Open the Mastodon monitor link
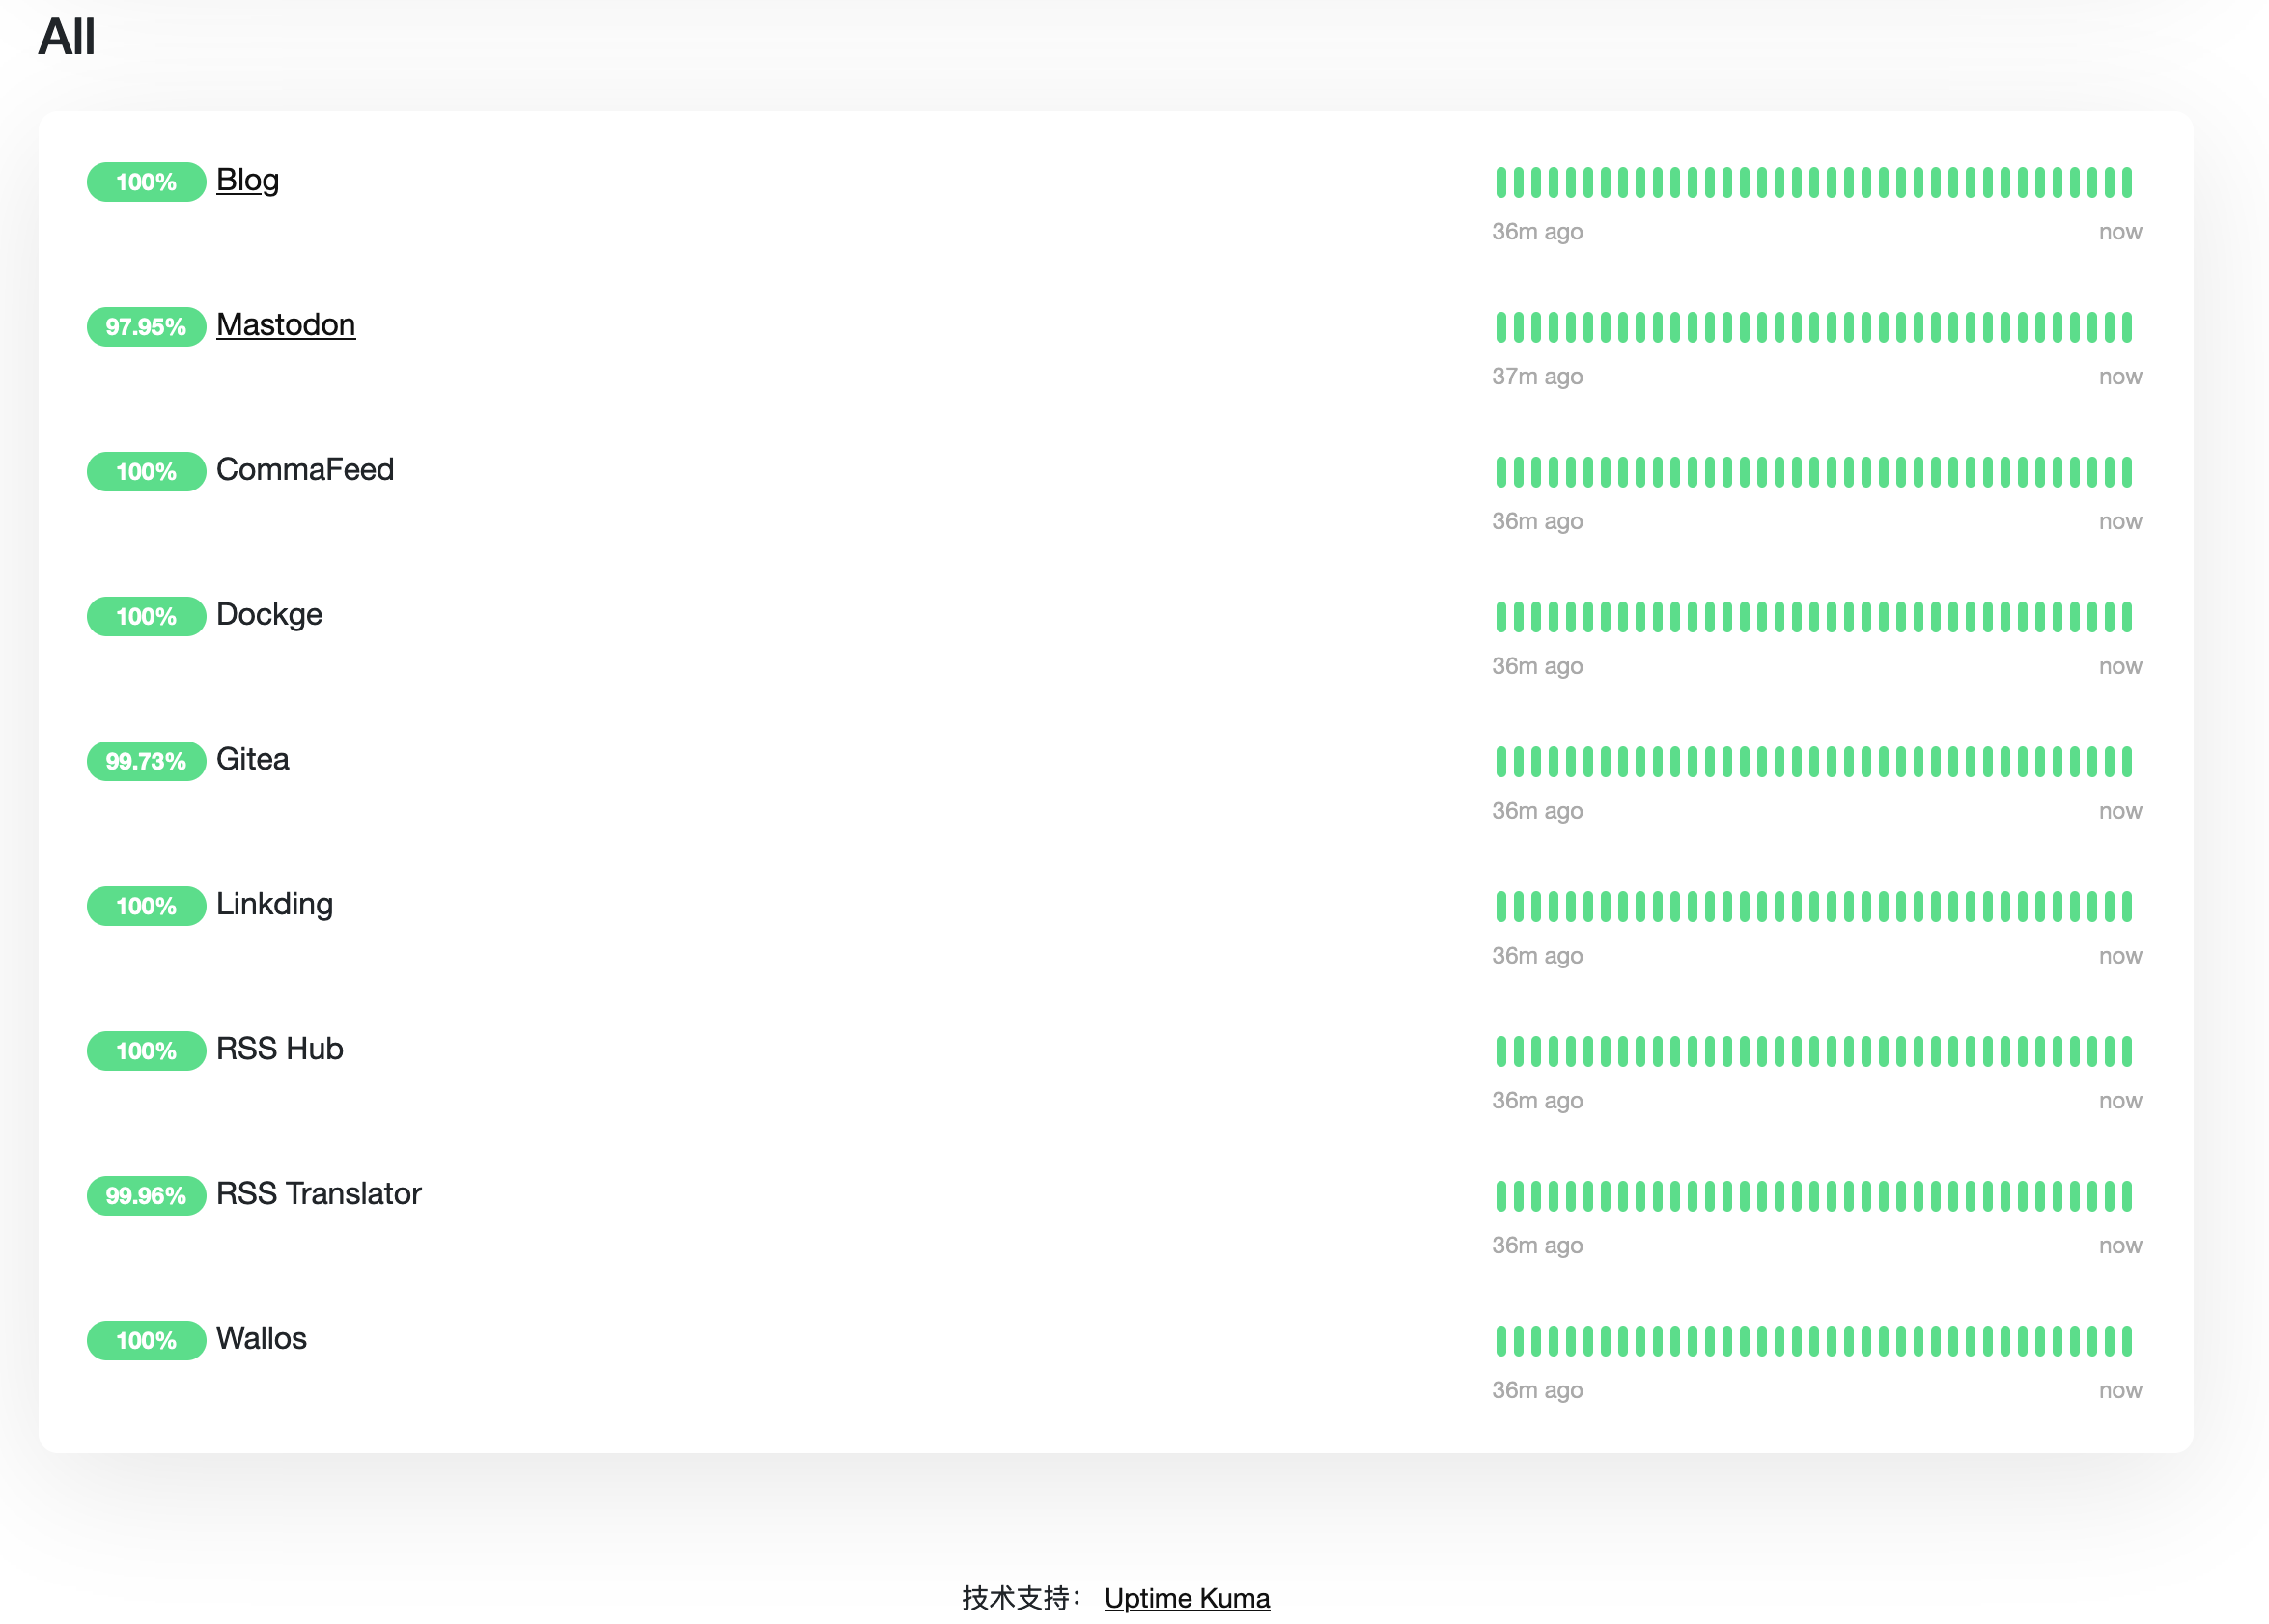2269x1624 pixels. coord(285,325)
